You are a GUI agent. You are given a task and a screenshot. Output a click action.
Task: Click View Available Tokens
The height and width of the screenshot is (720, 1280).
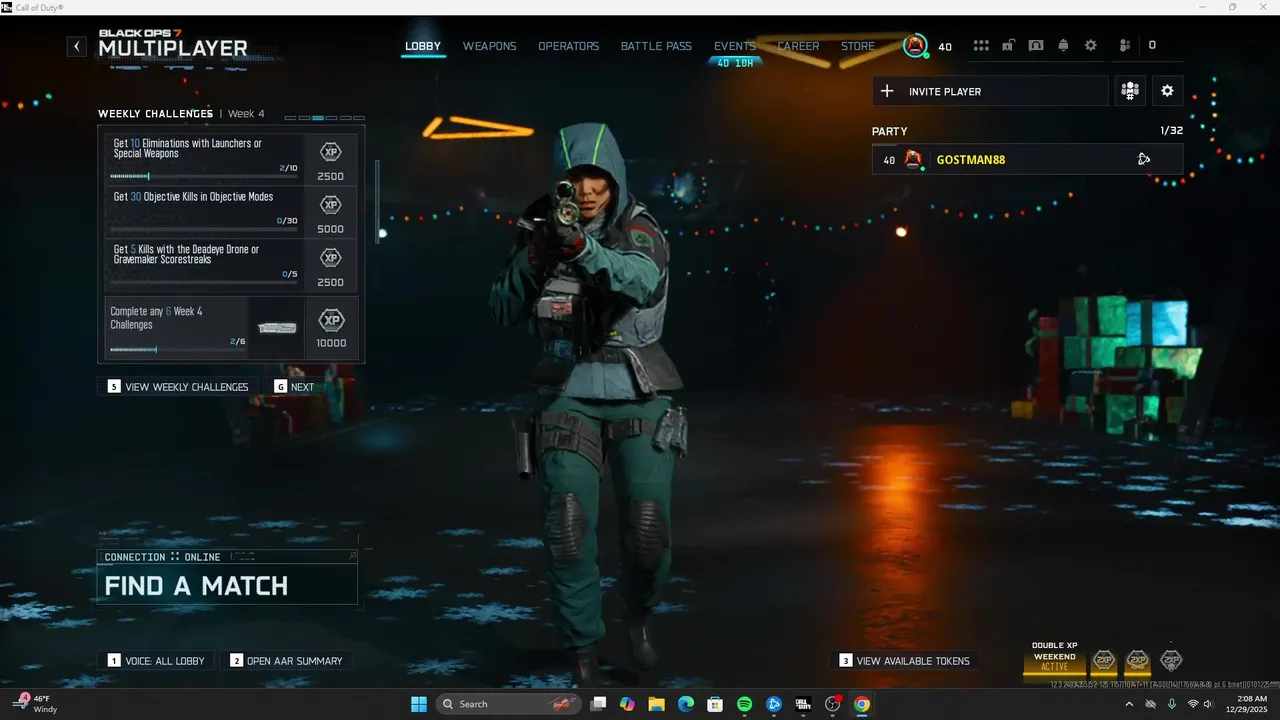pos(905,661)
